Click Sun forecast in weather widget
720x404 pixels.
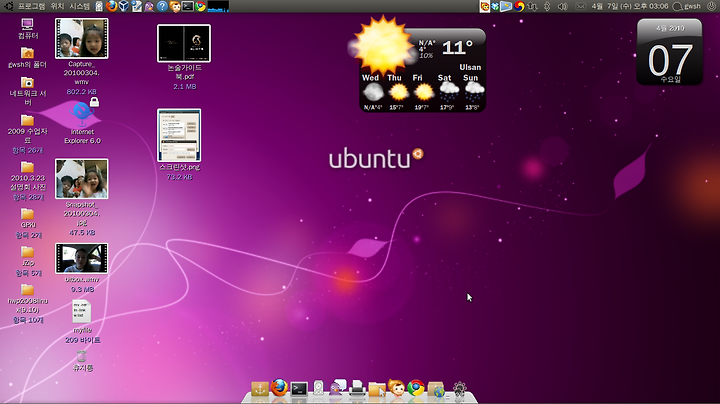click(472, 92)
